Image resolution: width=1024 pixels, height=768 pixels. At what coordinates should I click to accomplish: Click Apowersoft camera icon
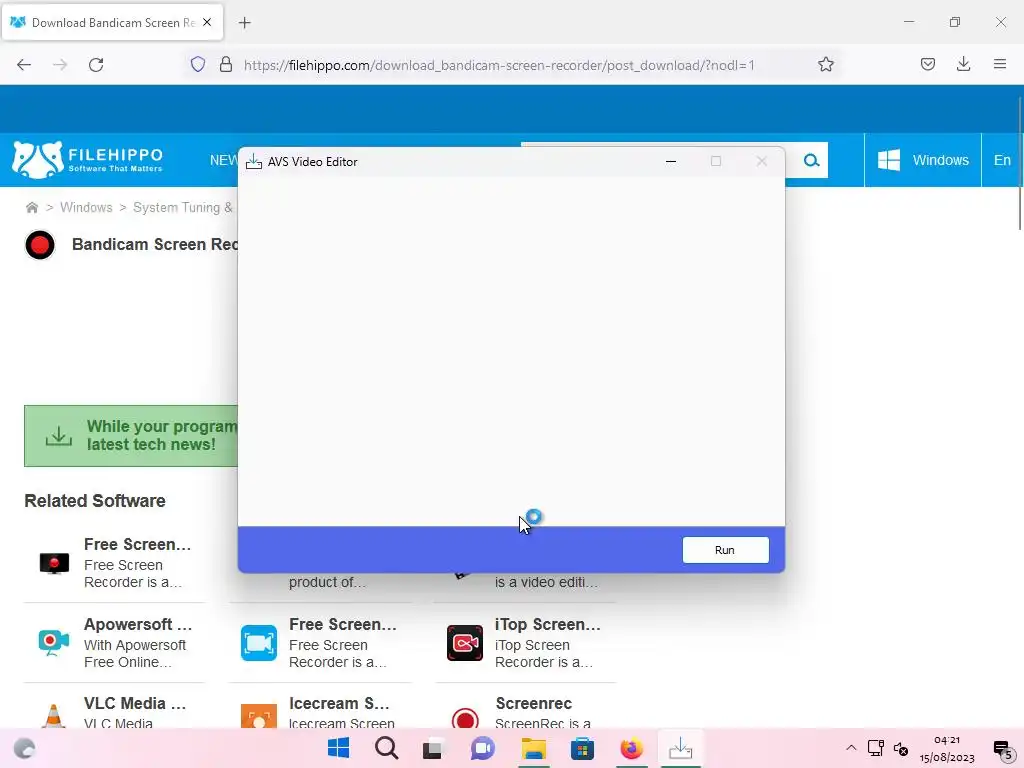[54, 643]
